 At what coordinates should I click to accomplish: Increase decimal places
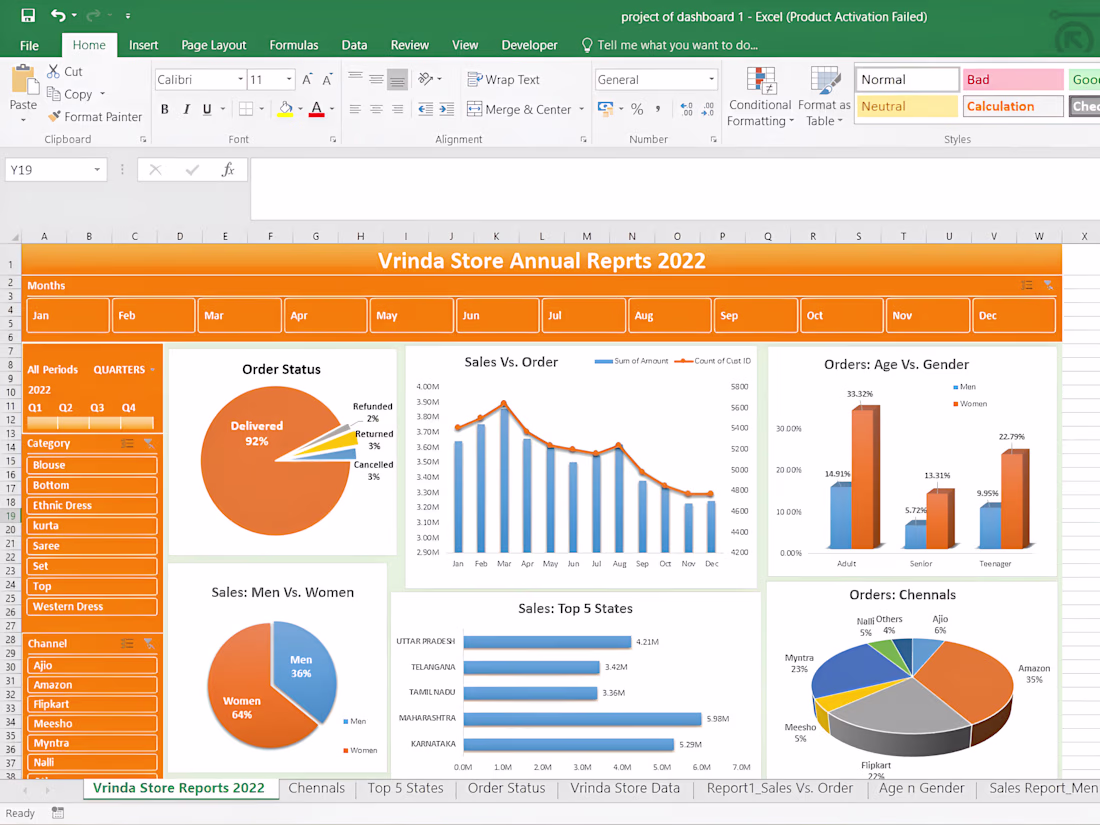686,109
